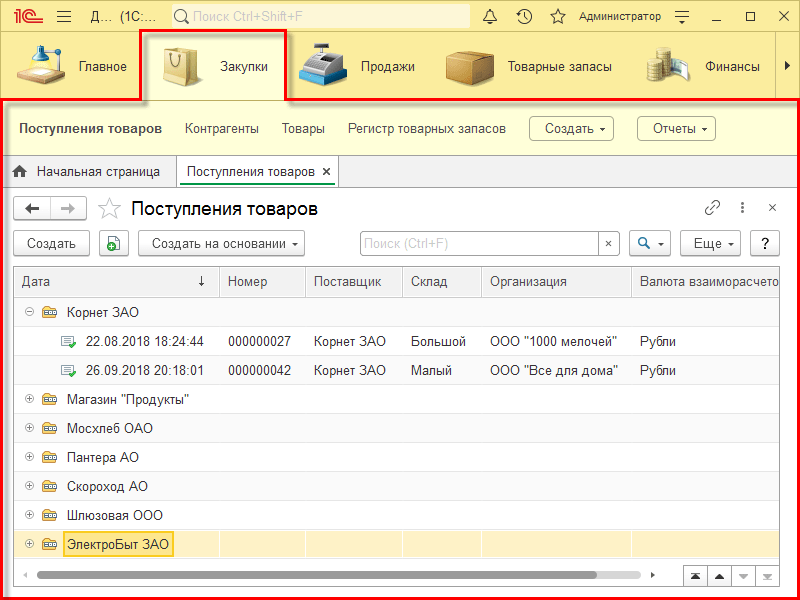Expand the ЭлектроБыт ЗАО group

click(29, 544)
